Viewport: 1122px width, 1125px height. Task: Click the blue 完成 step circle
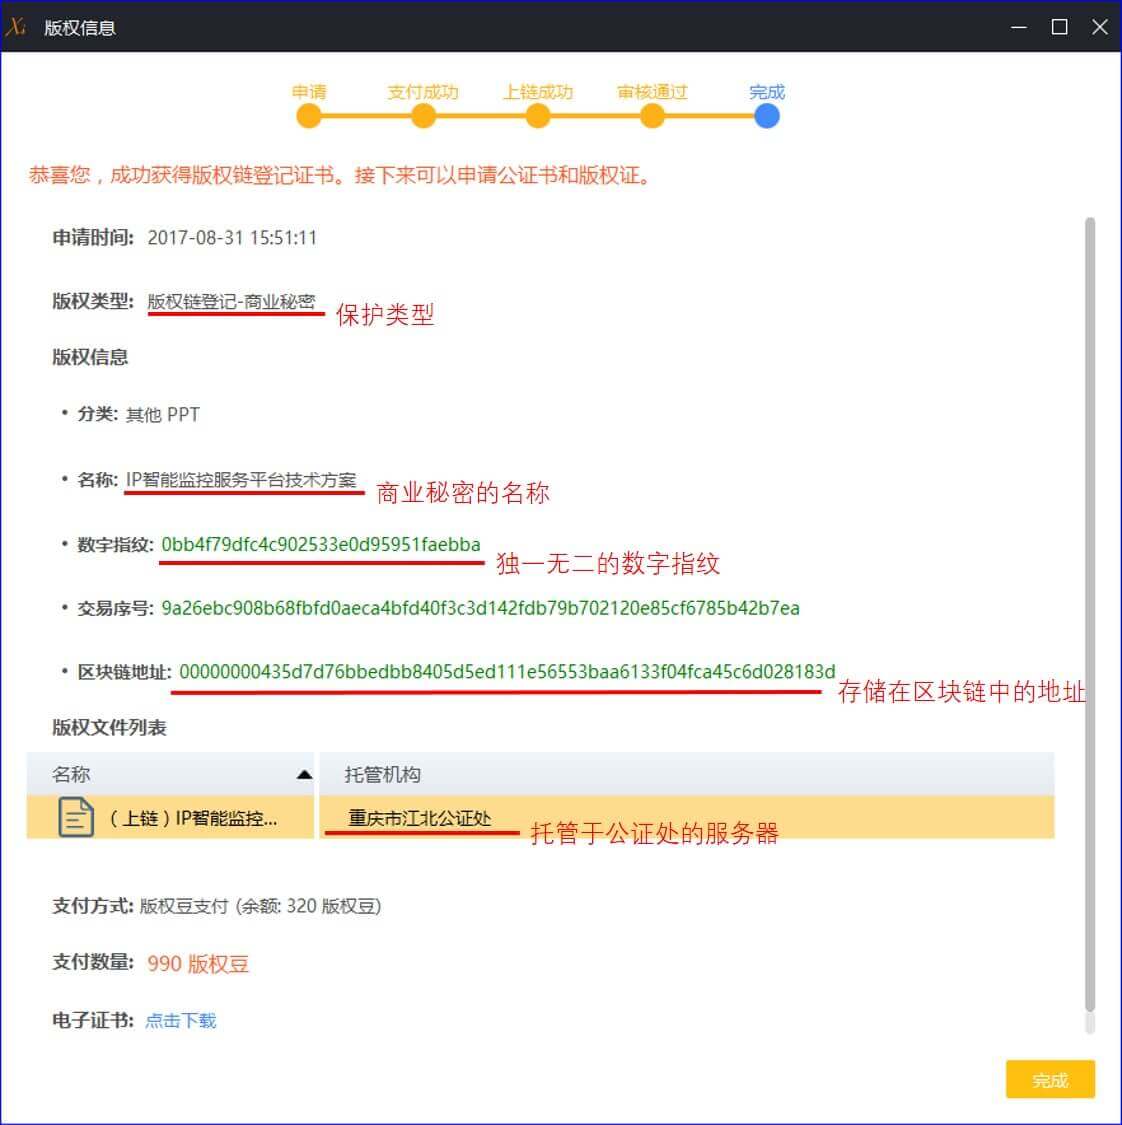[x=767, y=116]
